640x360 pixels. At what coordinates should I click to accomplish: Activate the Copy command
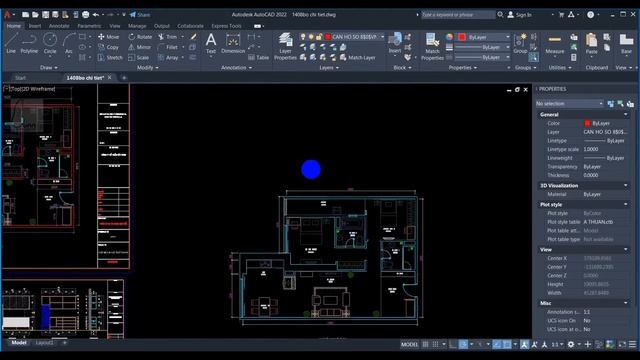(108, 47)
